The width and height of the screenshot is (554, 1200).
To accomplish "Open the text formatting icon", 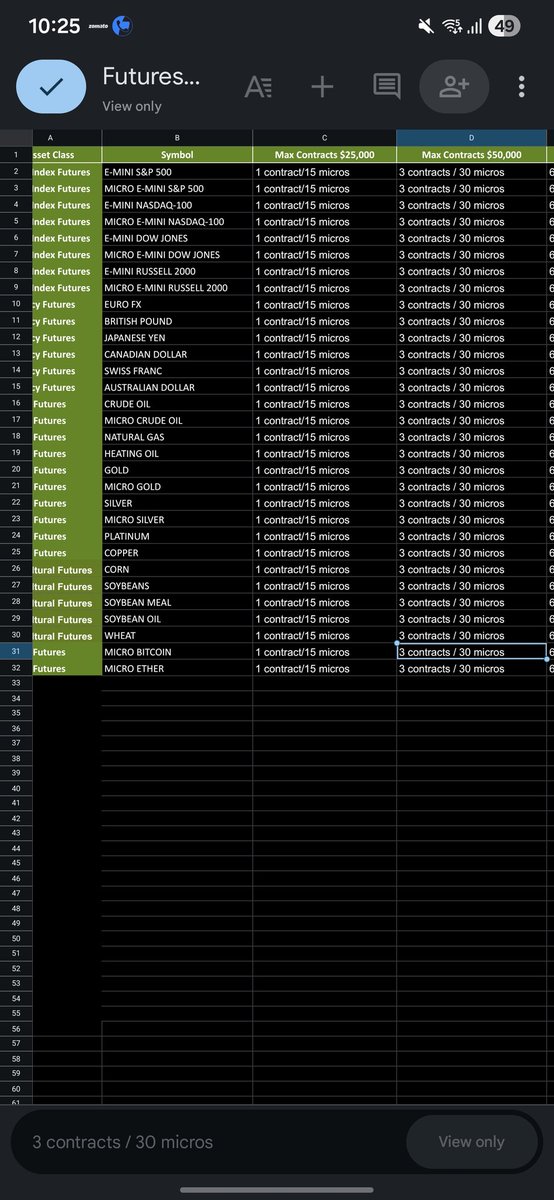I will (258, 87).
